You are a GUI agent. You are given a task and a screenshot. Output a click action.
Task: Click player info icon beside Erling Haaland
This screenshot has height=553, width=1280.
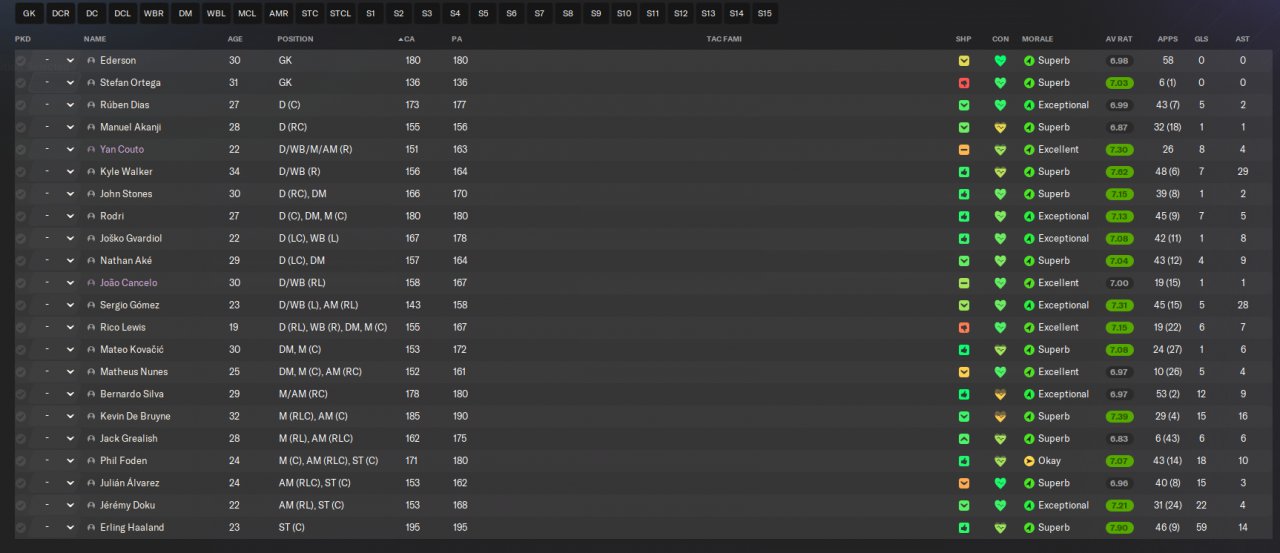point(91,527)
